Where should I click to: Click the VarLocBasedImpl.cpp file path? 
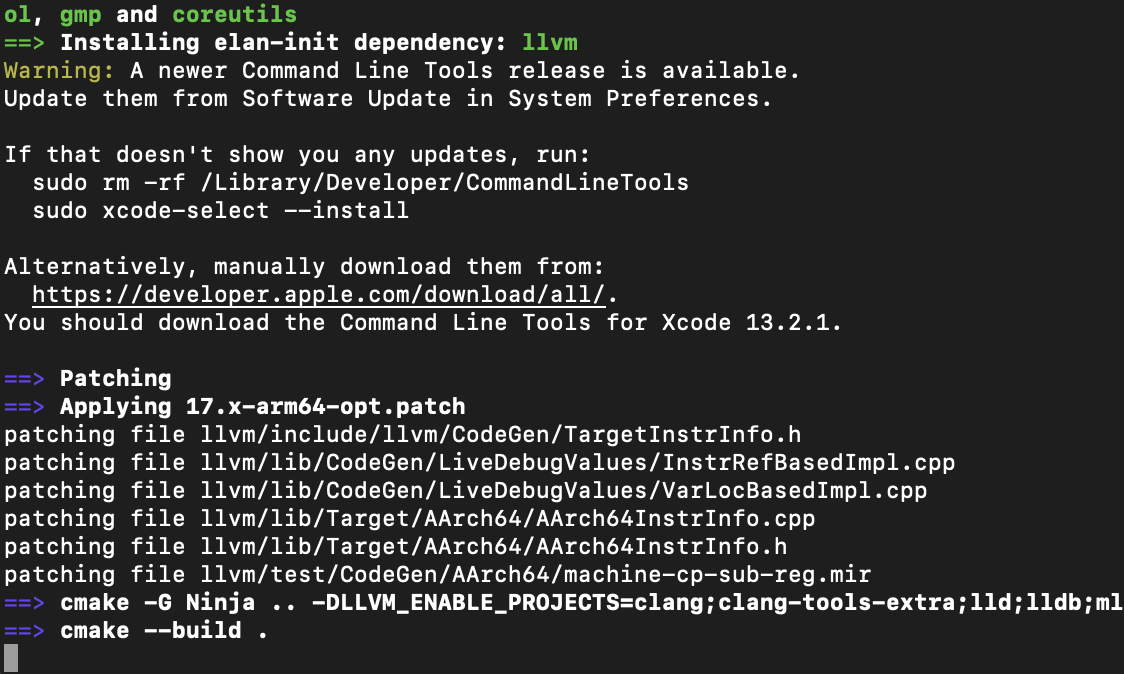click(563, 490)
